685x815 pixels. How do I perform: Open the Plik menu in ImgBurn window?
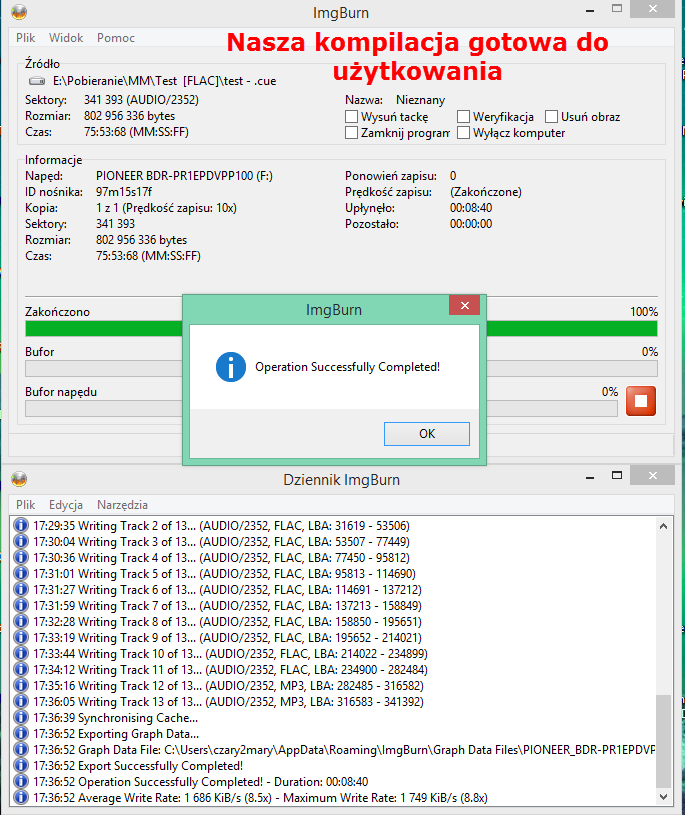tap(25, 38)
